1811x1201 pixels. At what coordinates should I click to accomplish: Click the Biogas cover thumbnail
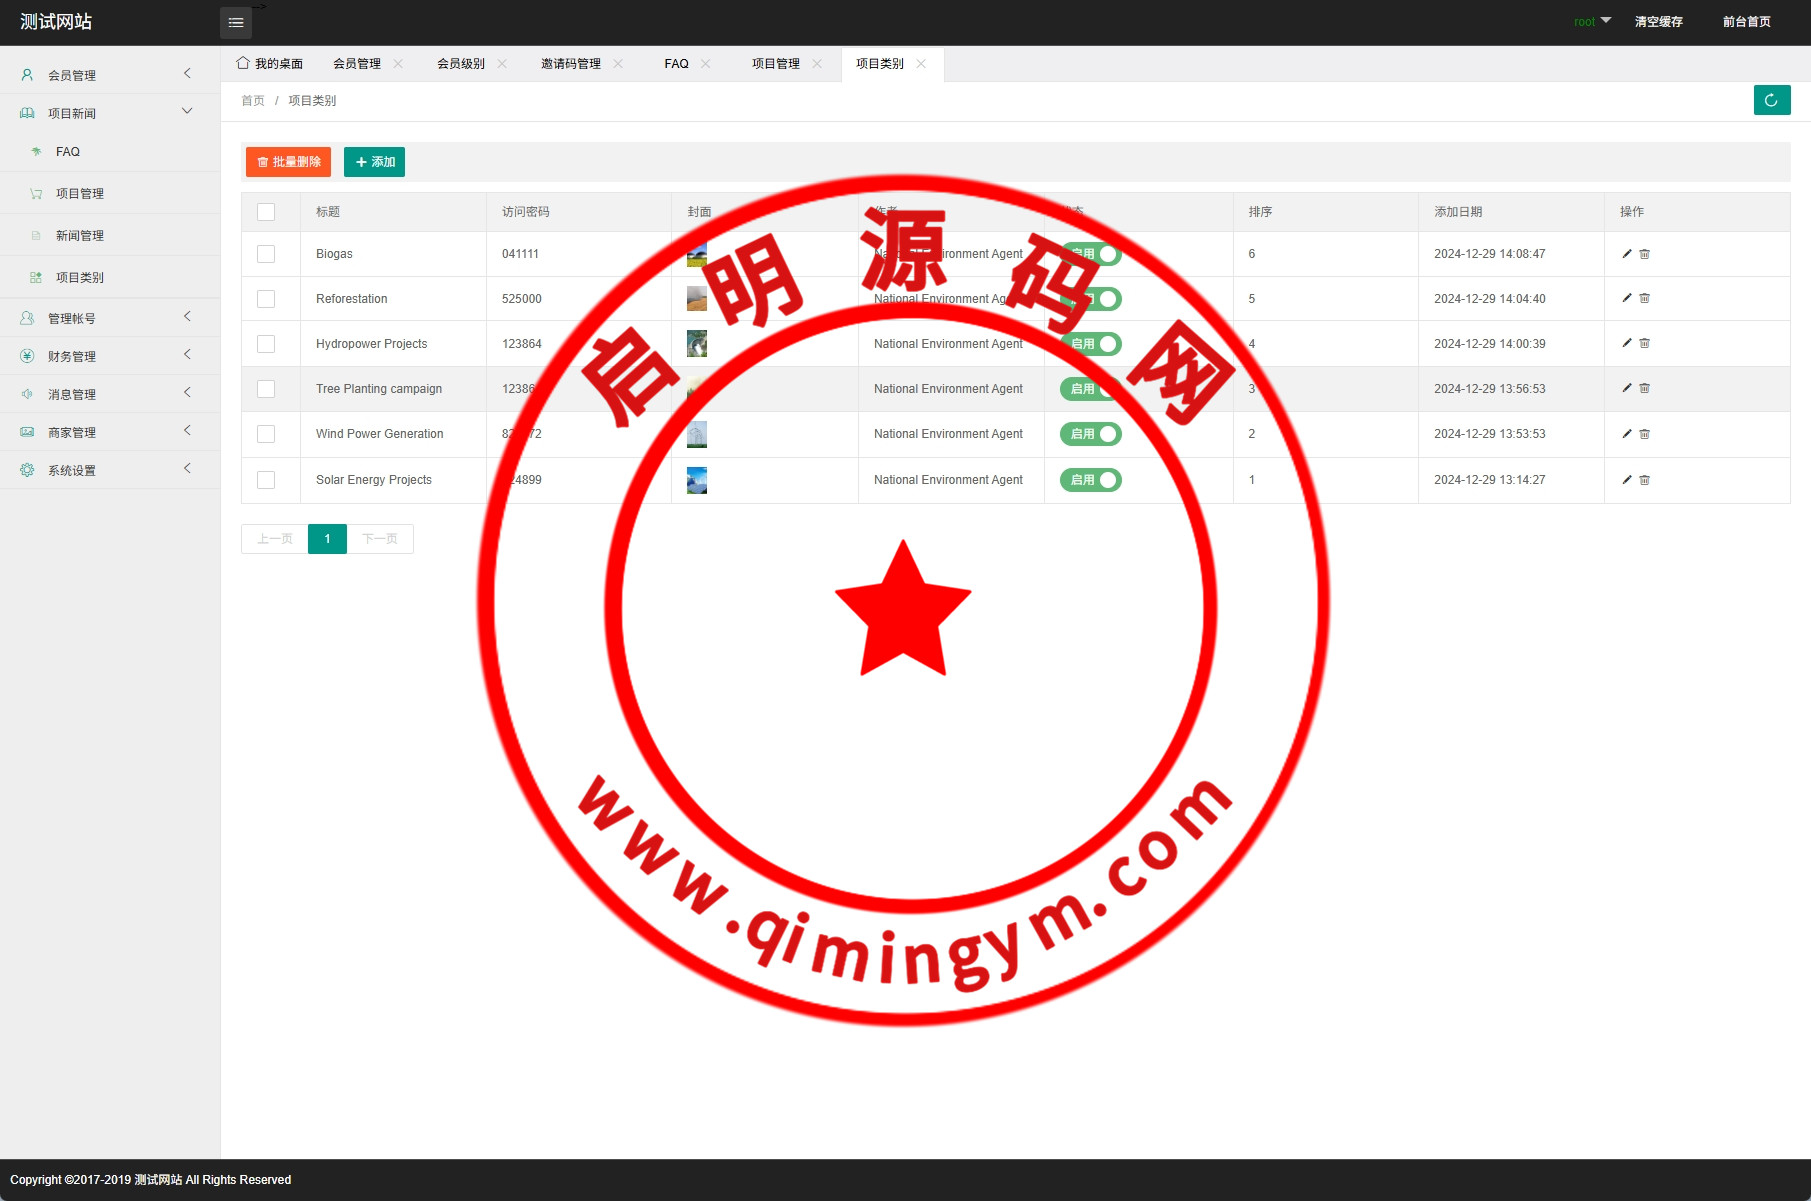click(x=697, y=254)
